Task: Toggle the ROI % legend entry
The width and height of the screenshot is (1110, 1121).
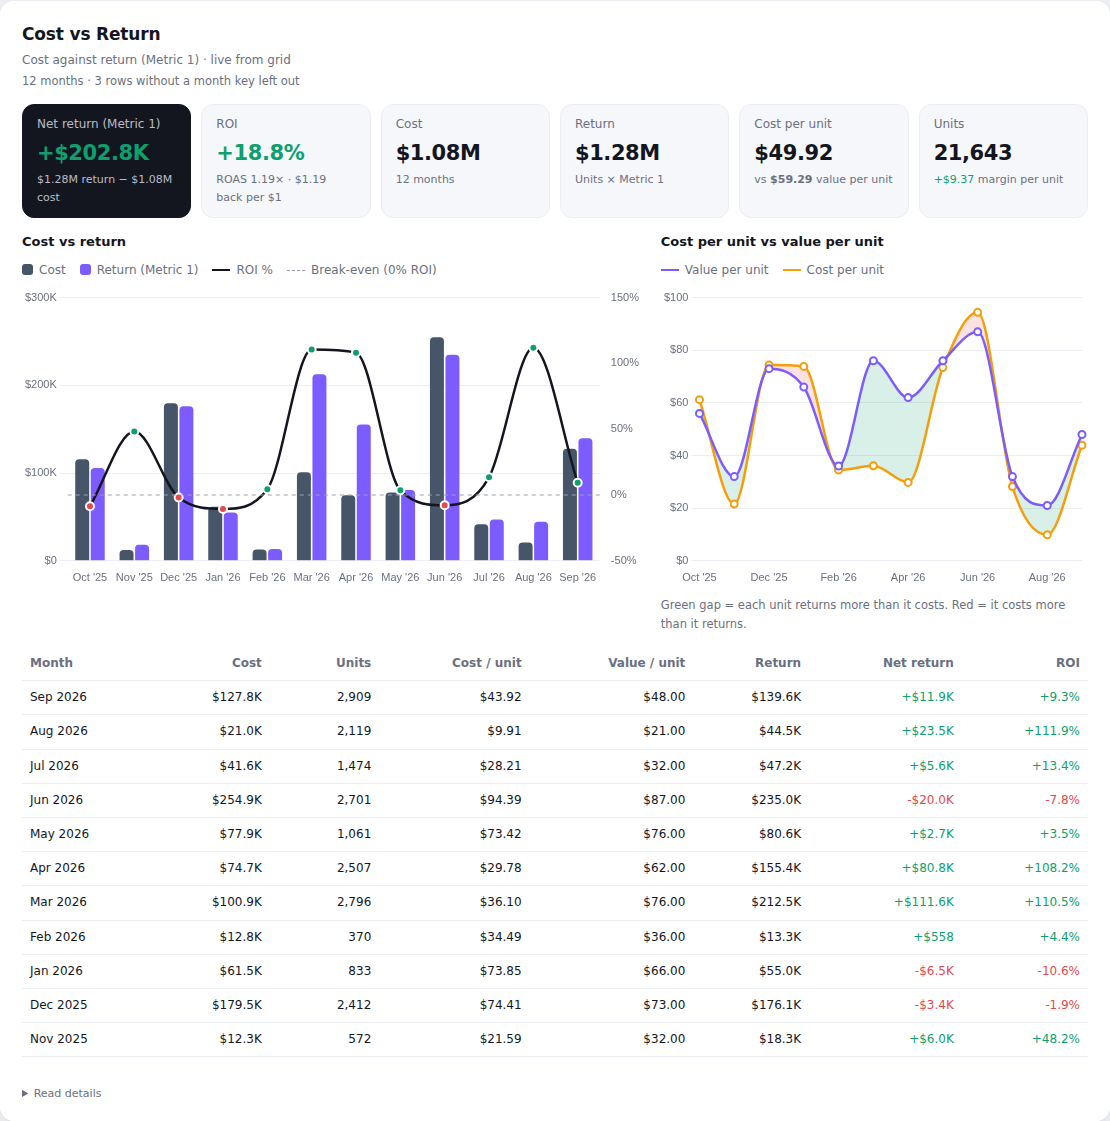Action: click(242, 270)
